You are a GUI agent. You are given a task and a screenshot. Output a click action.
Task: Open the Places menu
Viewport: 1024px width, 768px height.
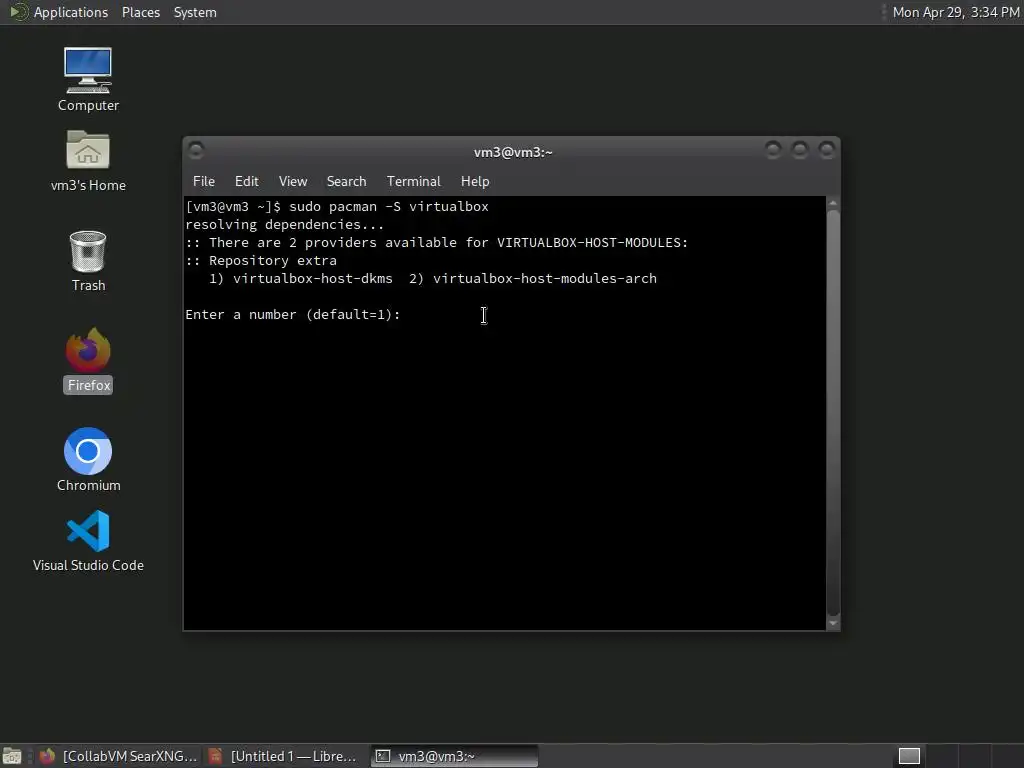pos(141,12)
